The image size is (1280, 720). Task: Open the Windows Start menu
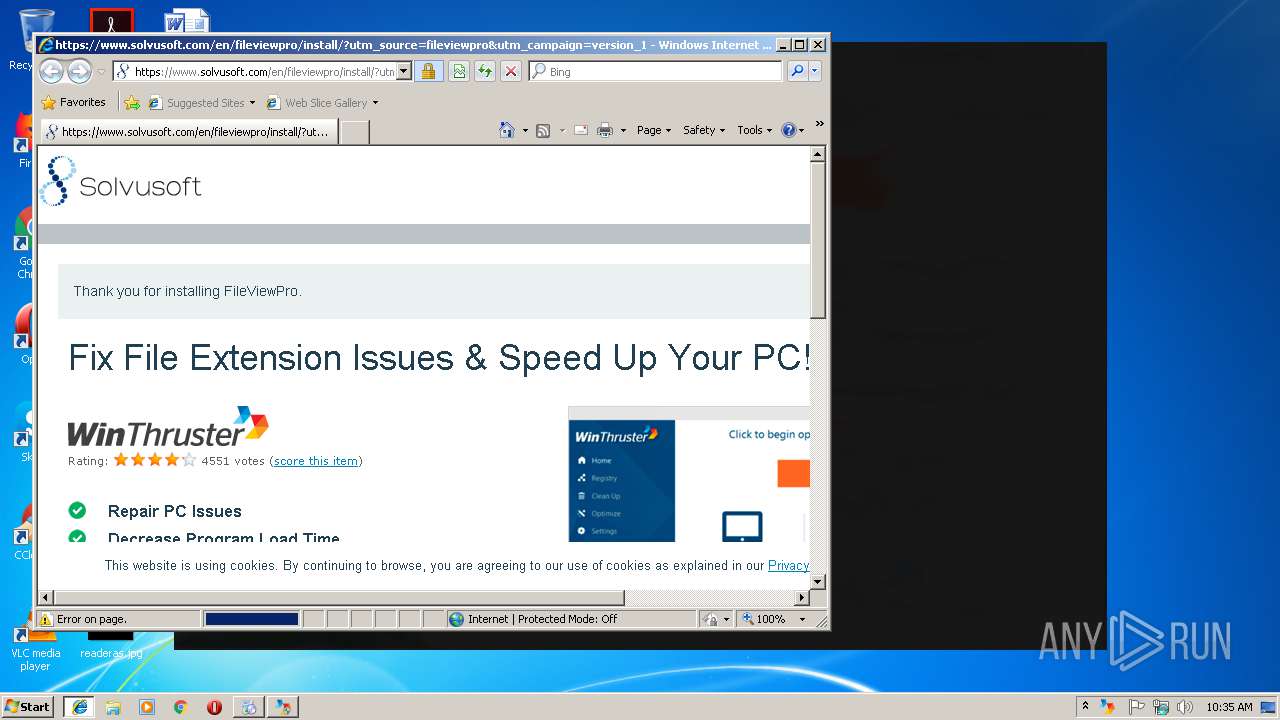pyautogui.click(x=27, y=706)
